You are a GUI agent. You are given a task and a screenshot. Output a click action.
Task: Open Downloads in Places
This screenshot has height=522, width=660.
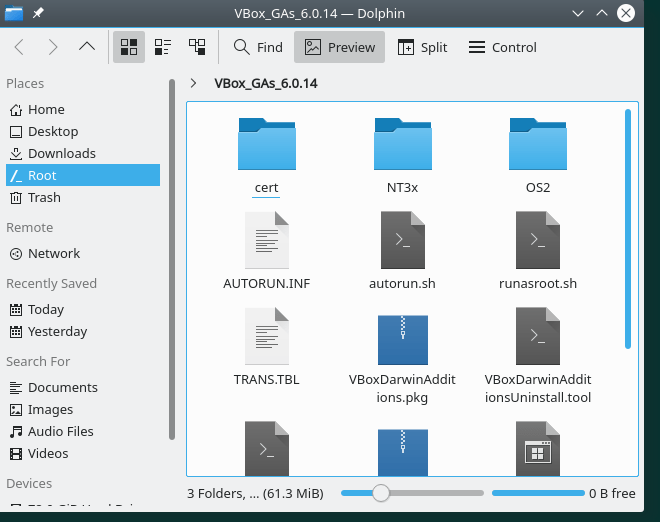[83, 154]
